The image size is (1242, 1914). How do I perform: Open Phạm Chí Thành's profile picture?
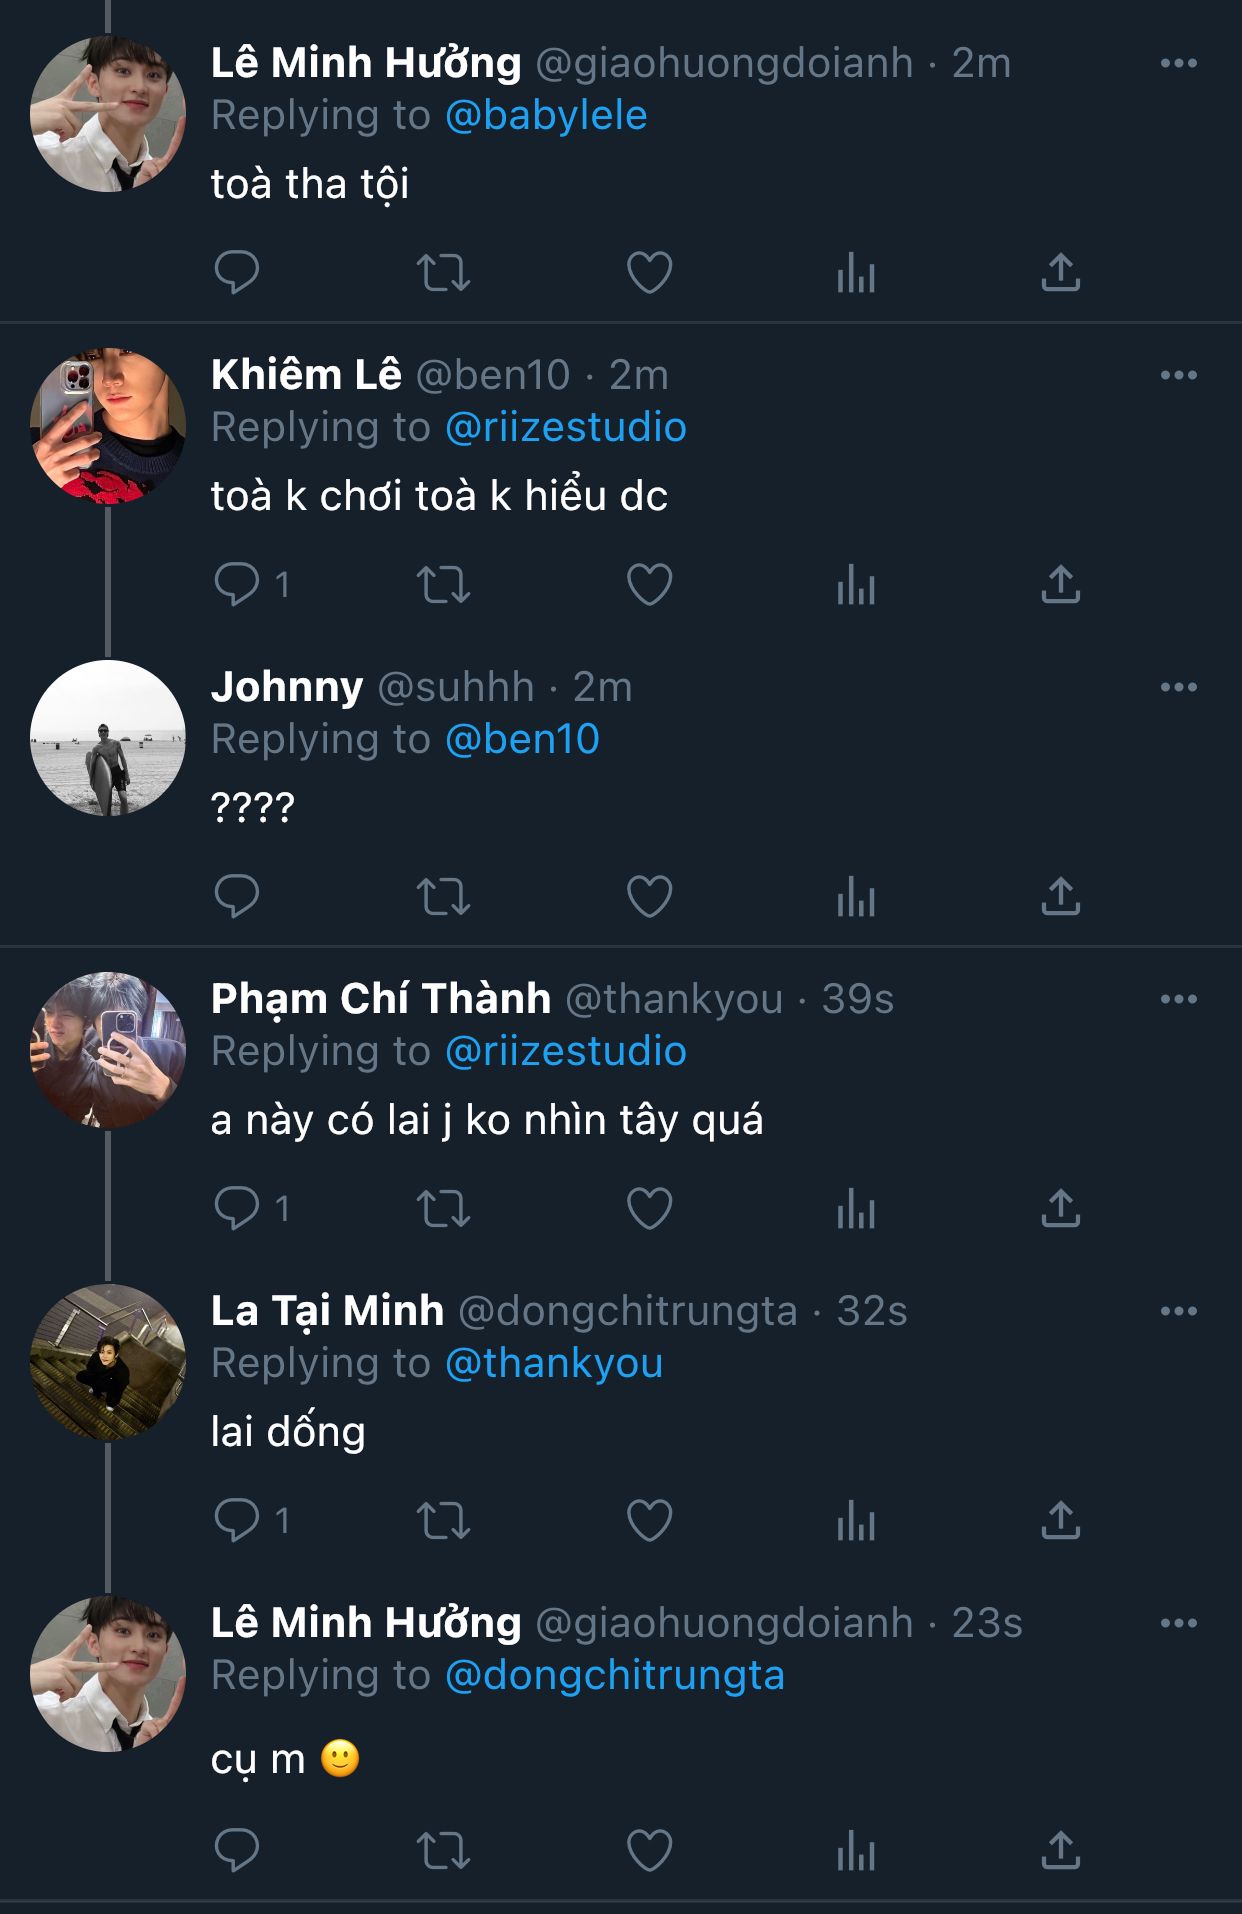108,1050
